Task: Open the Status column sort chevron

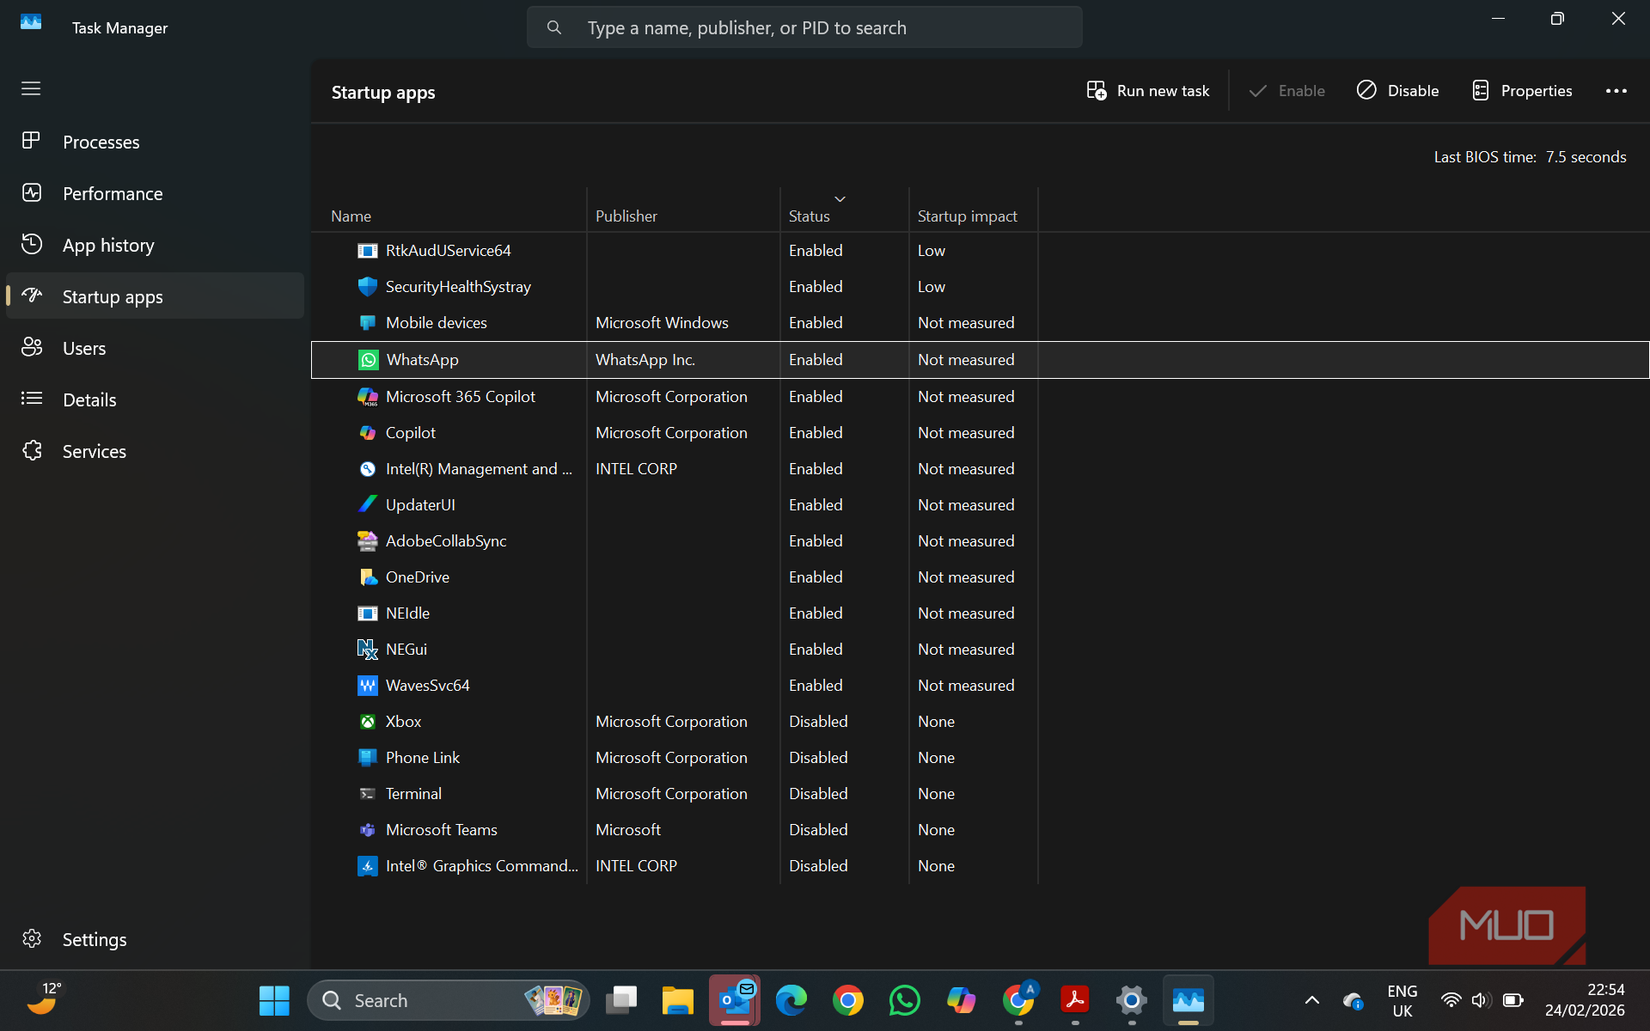Action: pos(840,199)
